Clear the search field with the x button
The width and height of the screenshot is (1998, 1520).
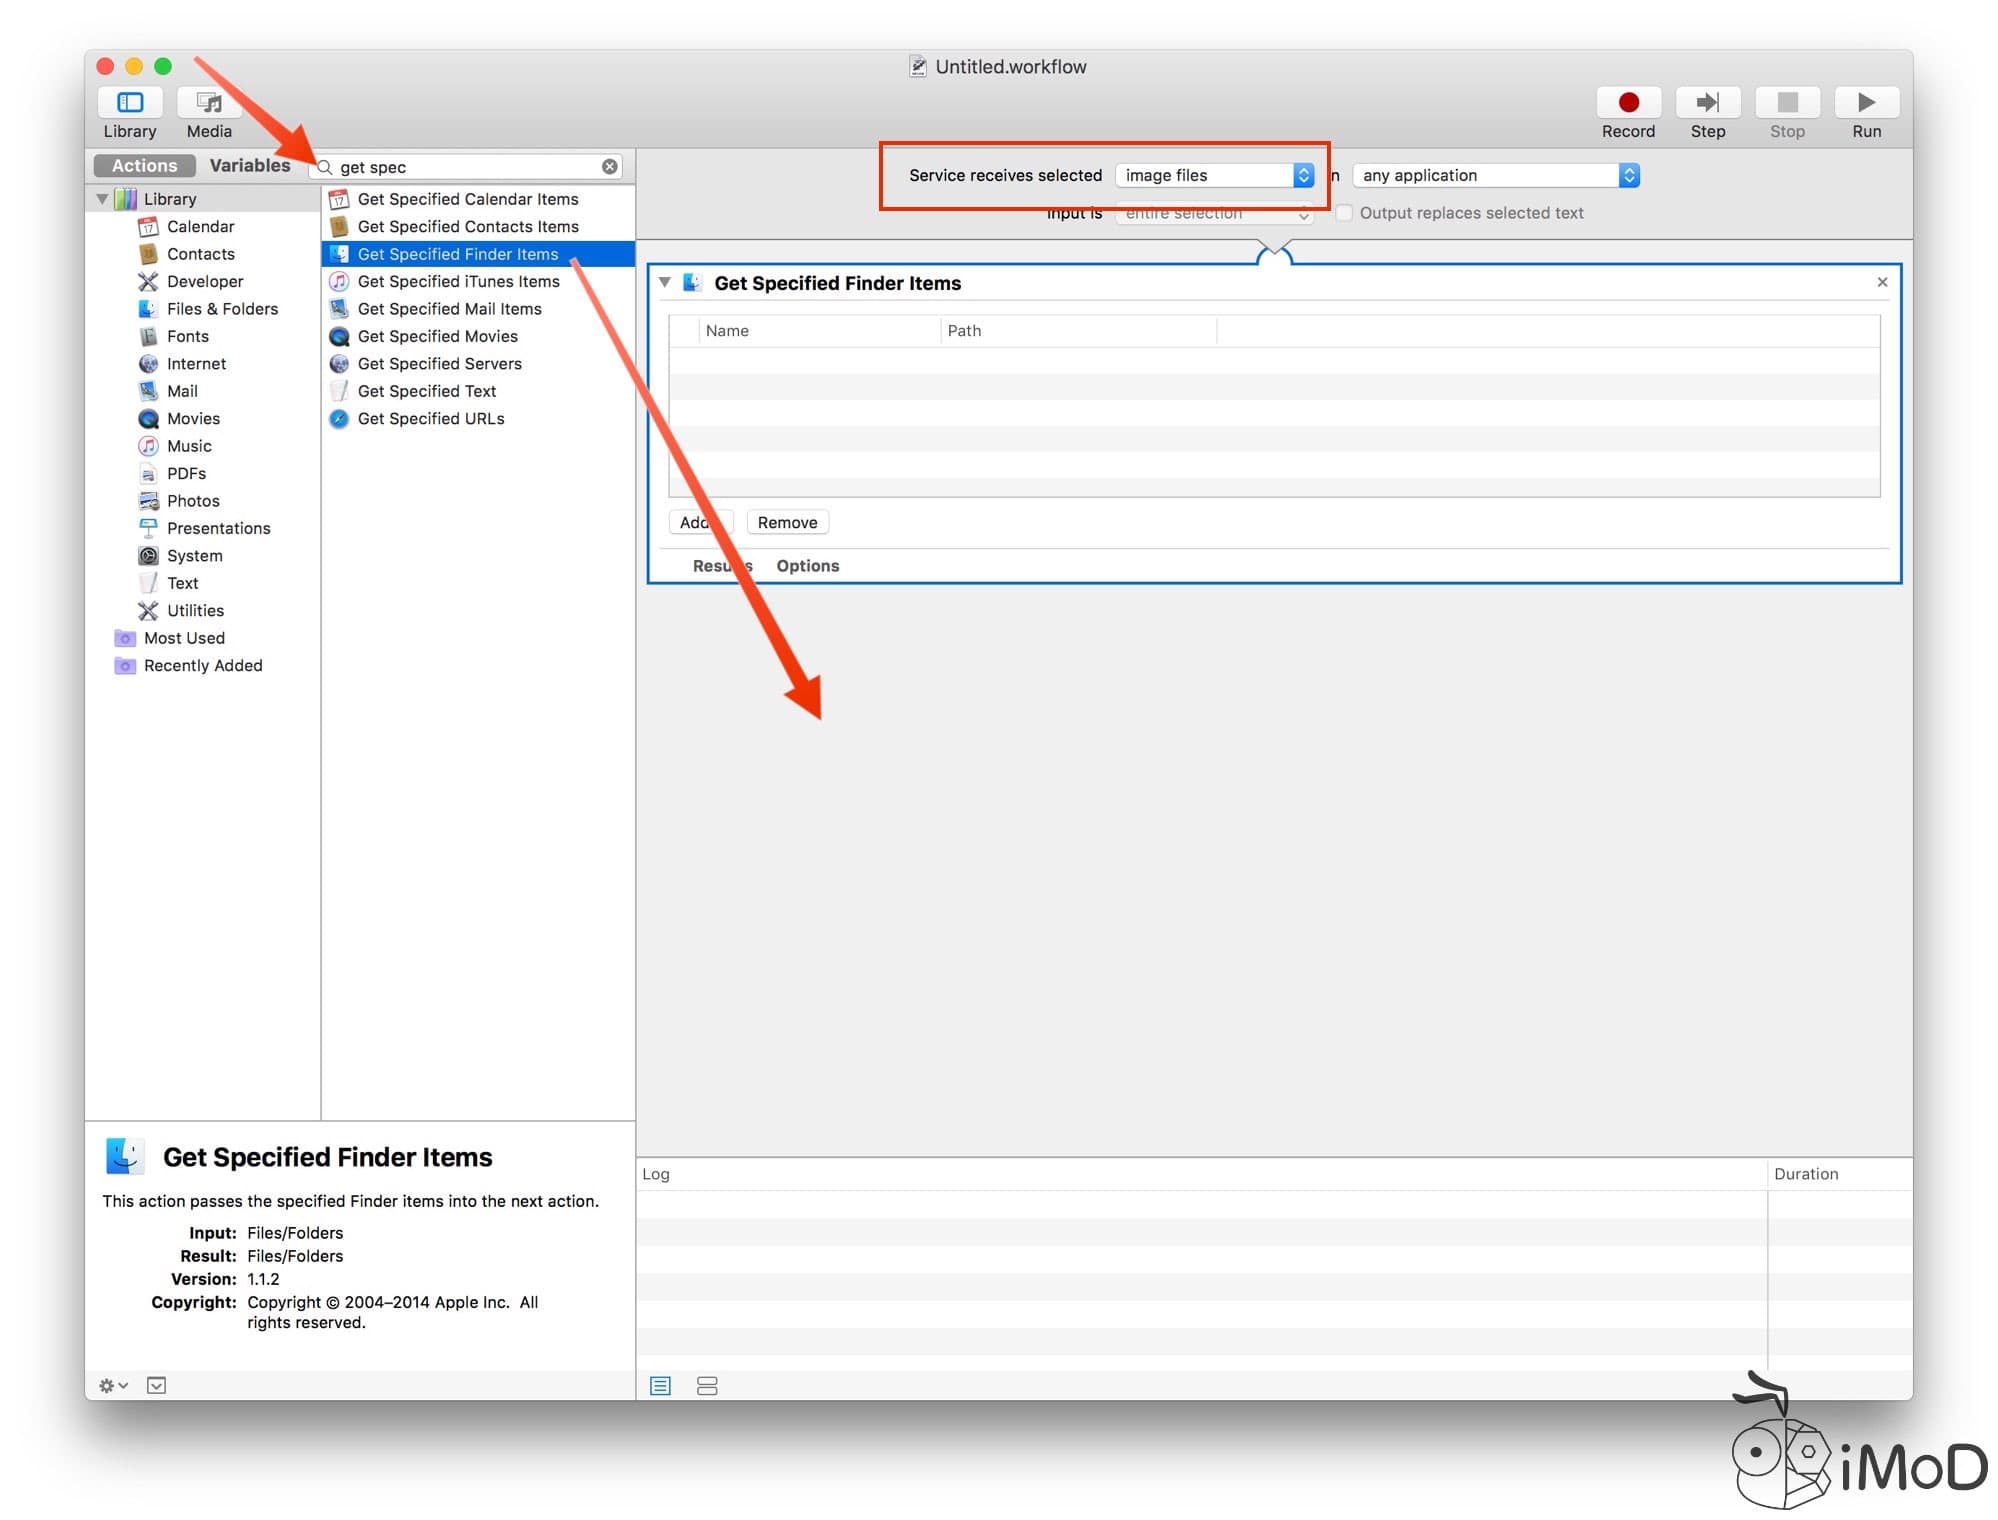tap(608, 166)
